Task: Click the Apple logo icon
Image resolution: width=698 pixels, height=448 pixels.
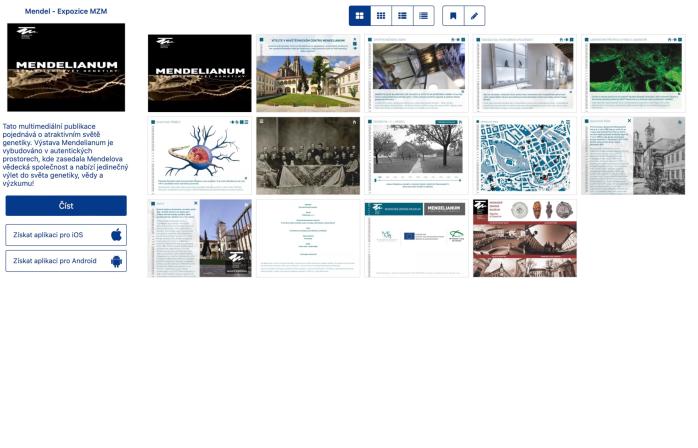Action: (116, 235)
